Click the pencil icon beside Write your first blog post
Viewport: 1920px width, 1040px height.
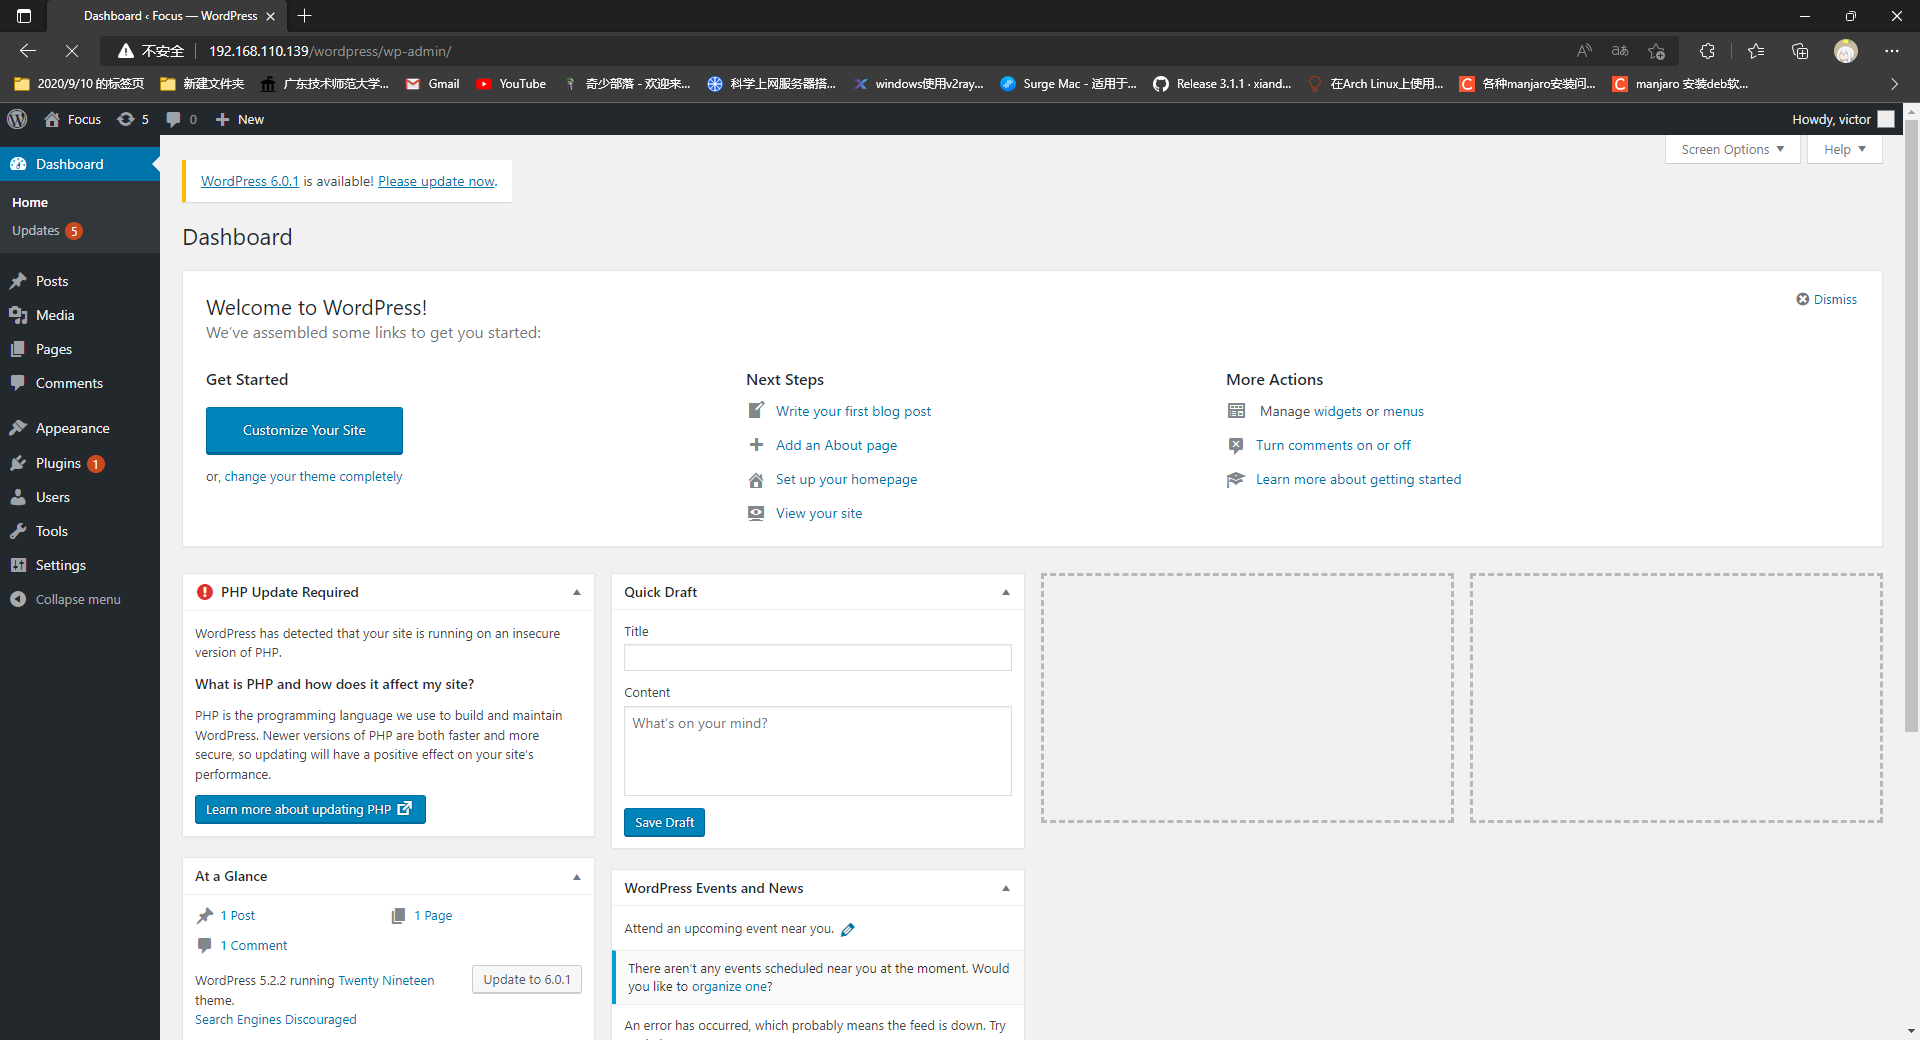pos(756,410)
